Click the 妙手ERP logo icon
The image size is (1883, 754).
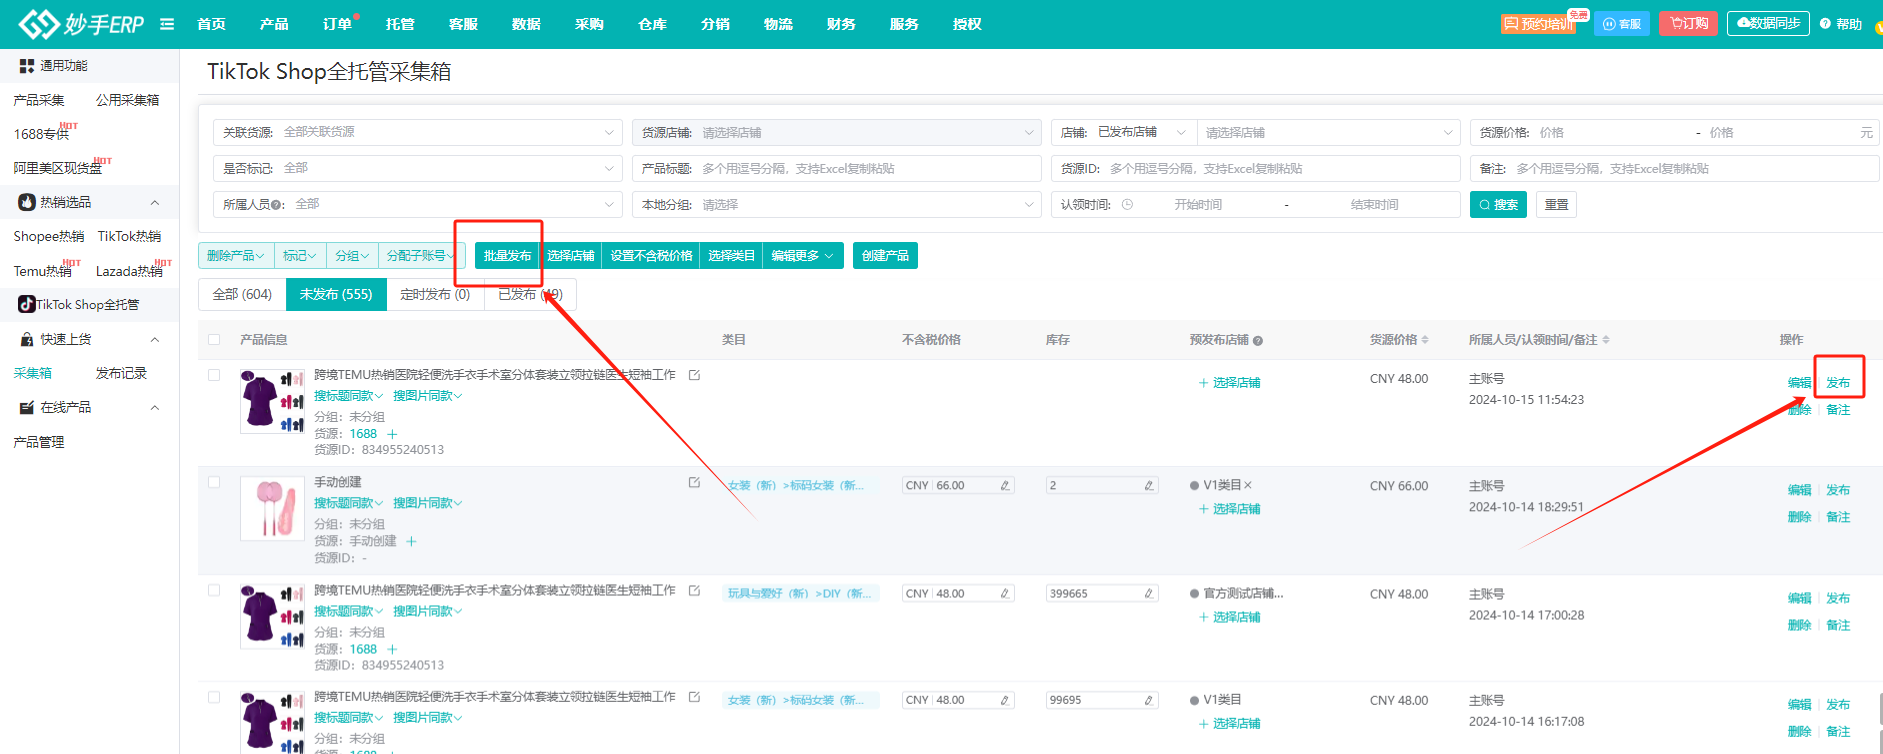point(38,24)
